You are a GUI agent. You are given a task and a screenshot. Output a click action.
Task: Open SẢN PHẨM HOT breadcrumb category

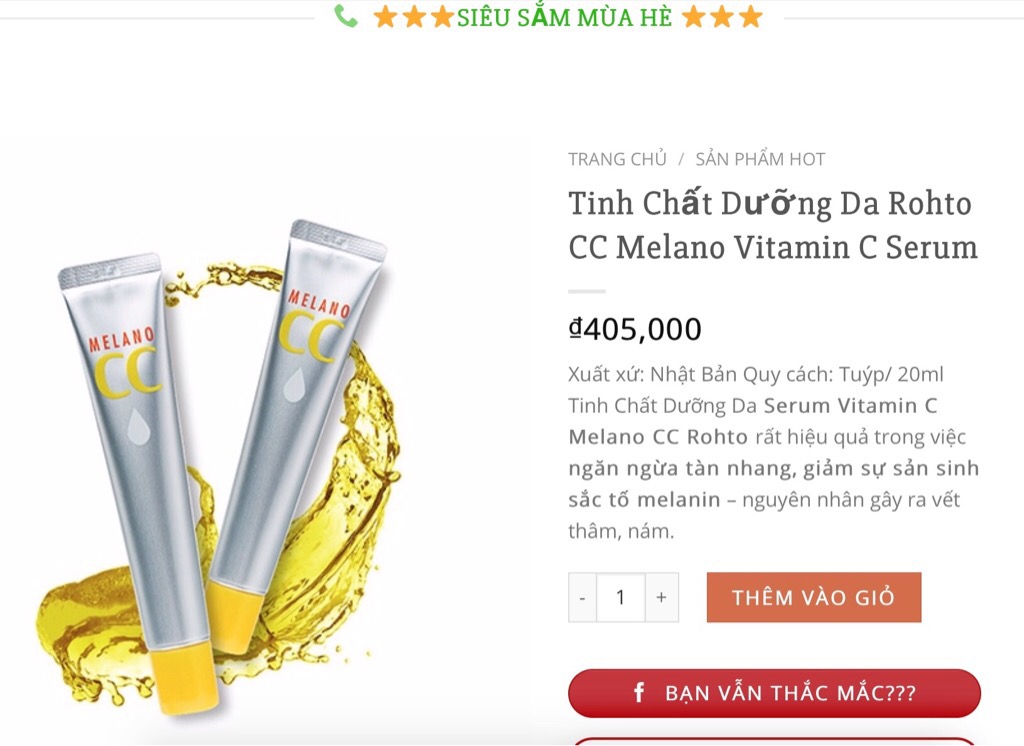[x=760, y=159]
